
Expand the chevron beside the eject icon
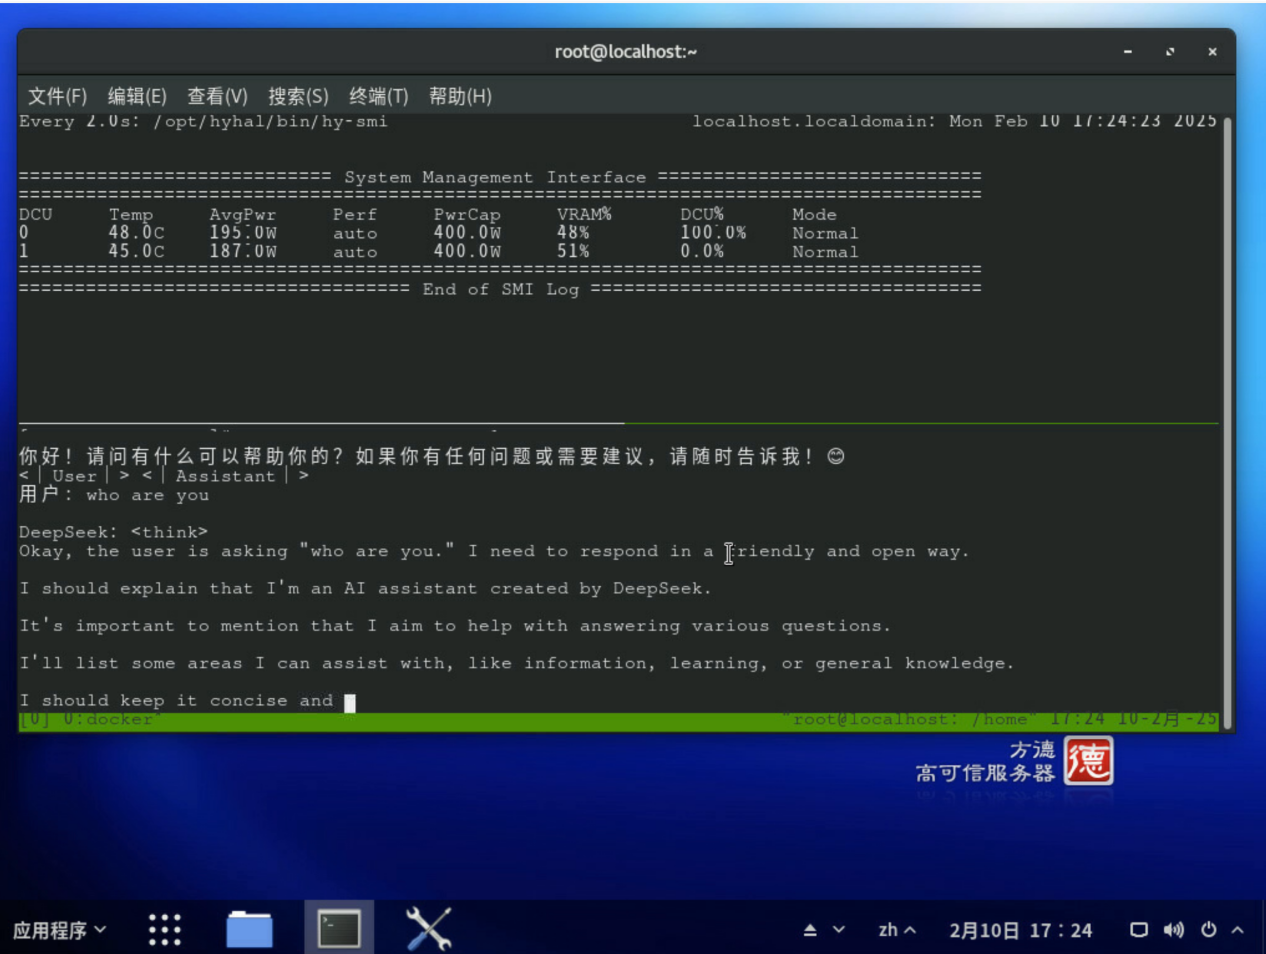[839, 930]
